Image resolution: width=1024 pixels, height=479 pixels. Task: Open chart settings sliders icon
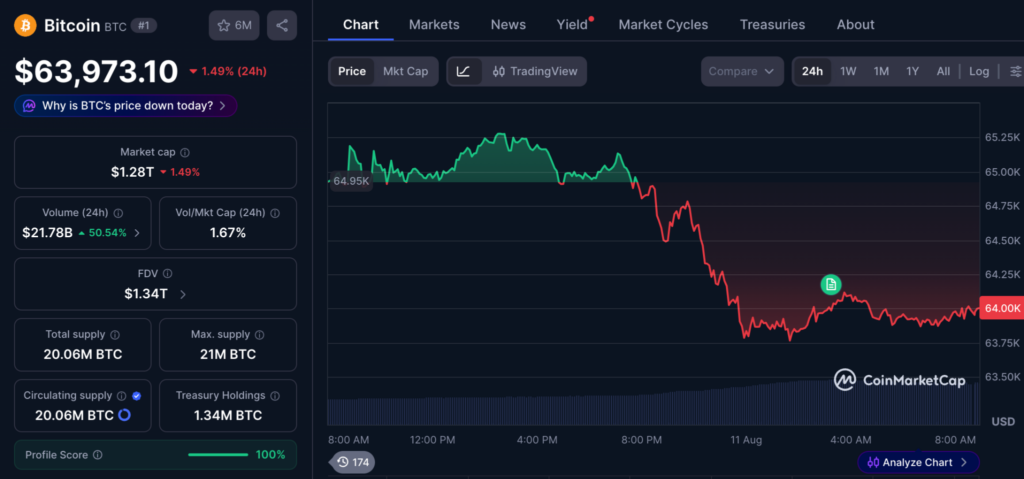1016,71
